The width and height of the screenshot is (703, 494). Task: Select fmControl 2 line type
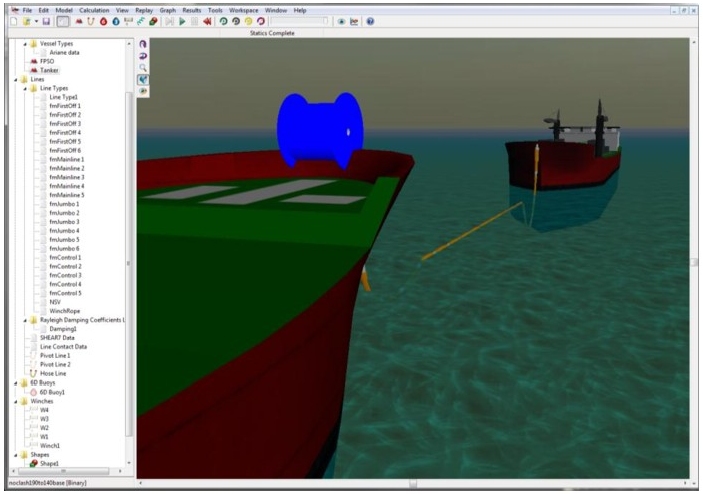65,266
